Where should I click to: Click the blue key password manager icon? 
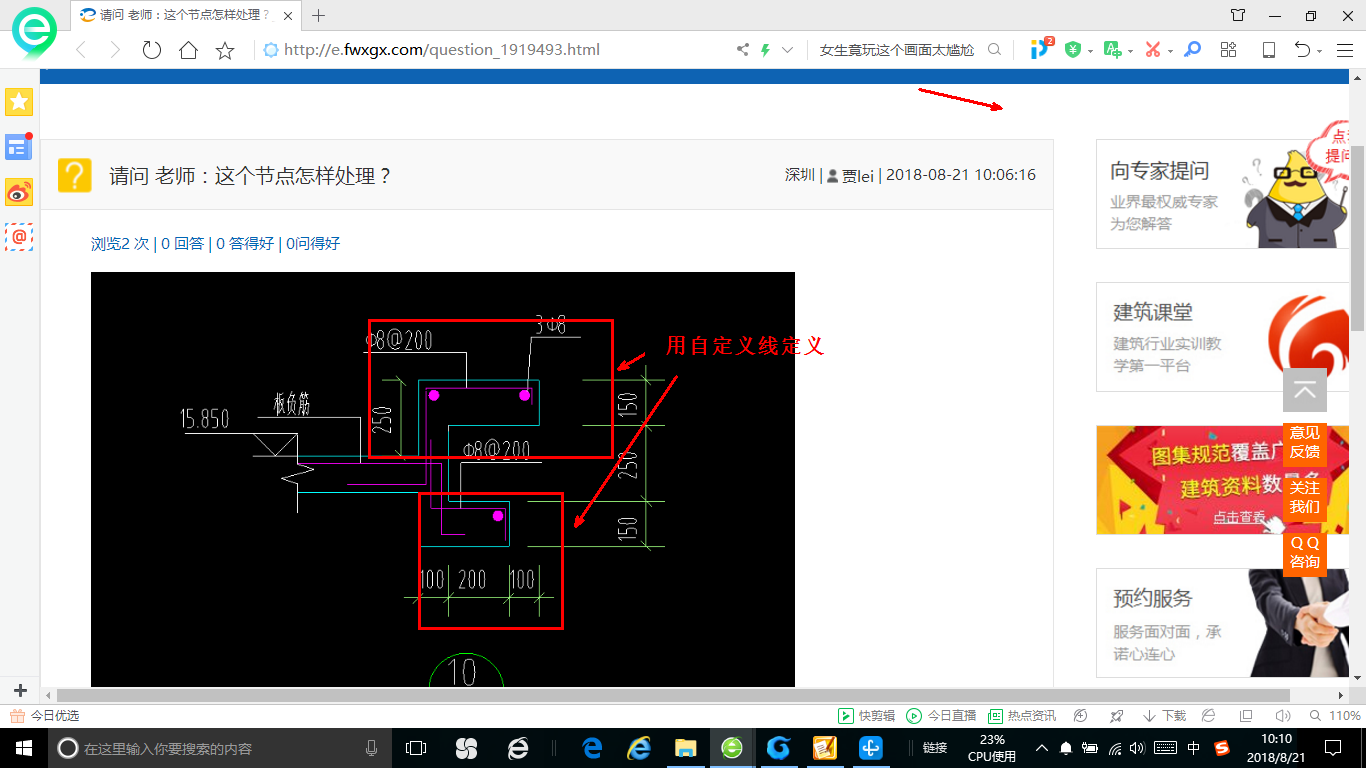(x=1192, y=50)
